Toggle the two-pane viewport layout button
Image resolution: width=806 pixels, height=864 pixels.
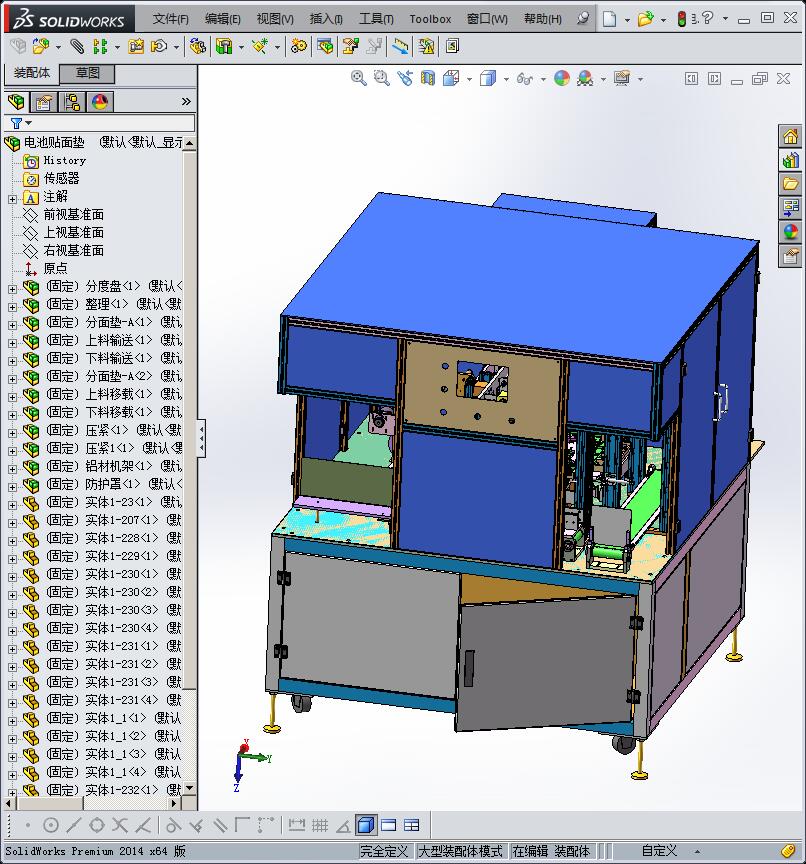point(388,825)
